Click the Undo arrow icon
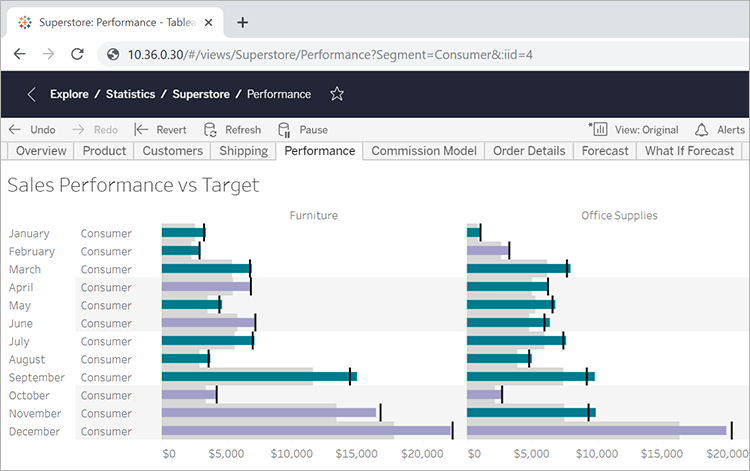Image resolution: width=750 pixels, height=471 pixels. pos(15,130)
